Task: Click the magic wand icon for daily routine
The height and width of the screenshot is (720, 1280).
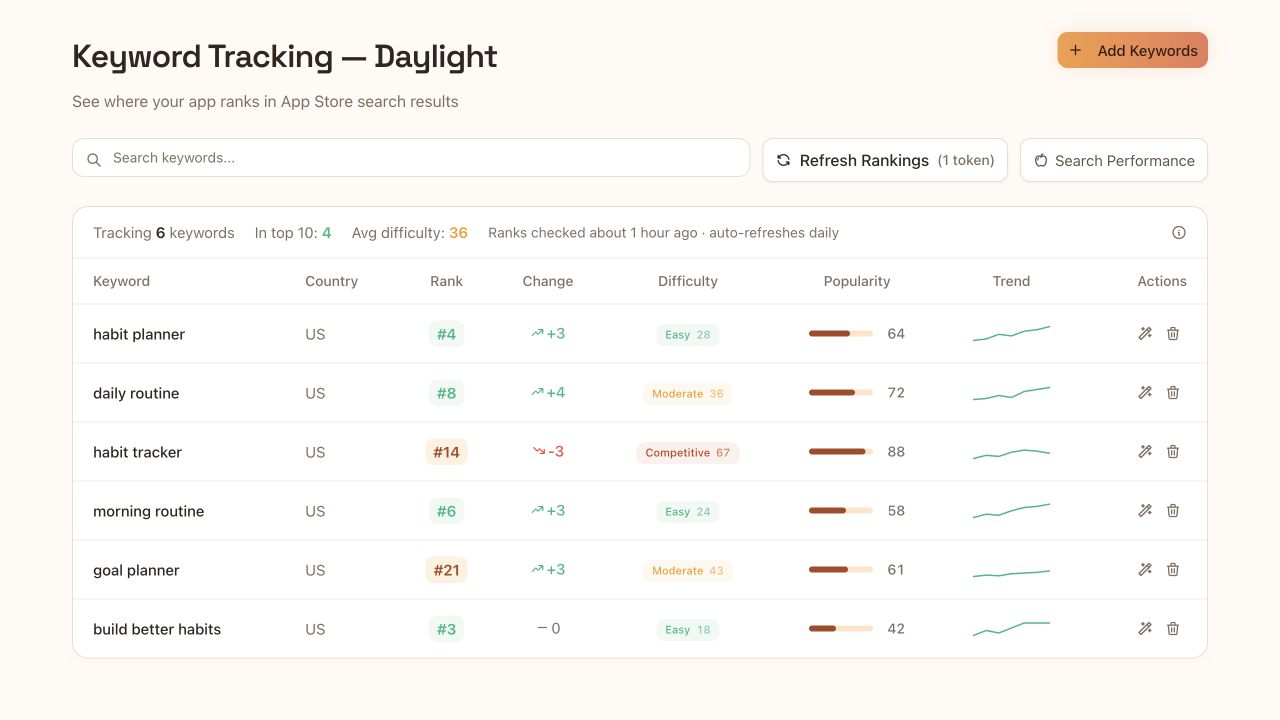Action: [1145, 393]
